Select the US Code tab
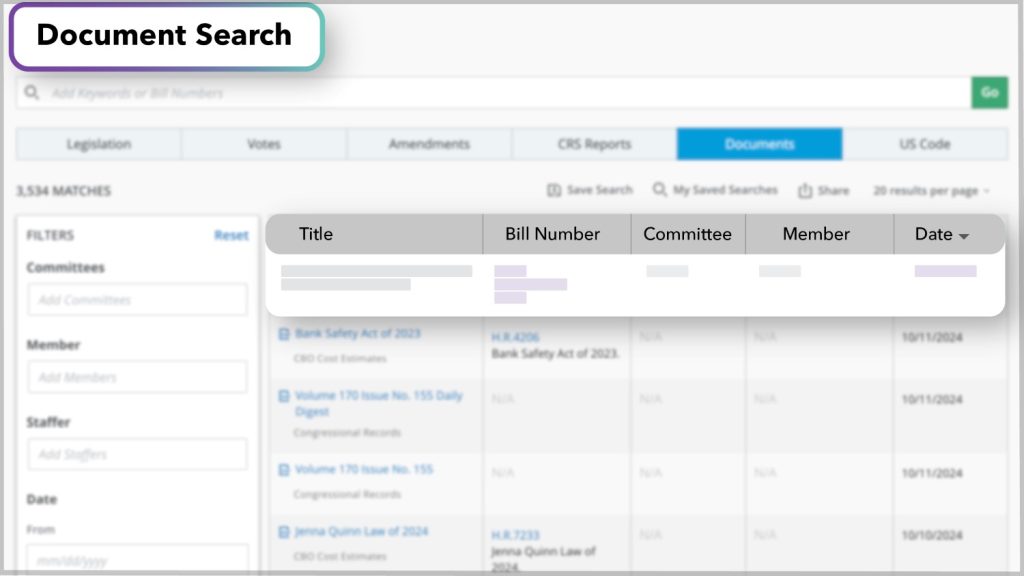Screen dimensions: 1024x576 pos(922,144)
